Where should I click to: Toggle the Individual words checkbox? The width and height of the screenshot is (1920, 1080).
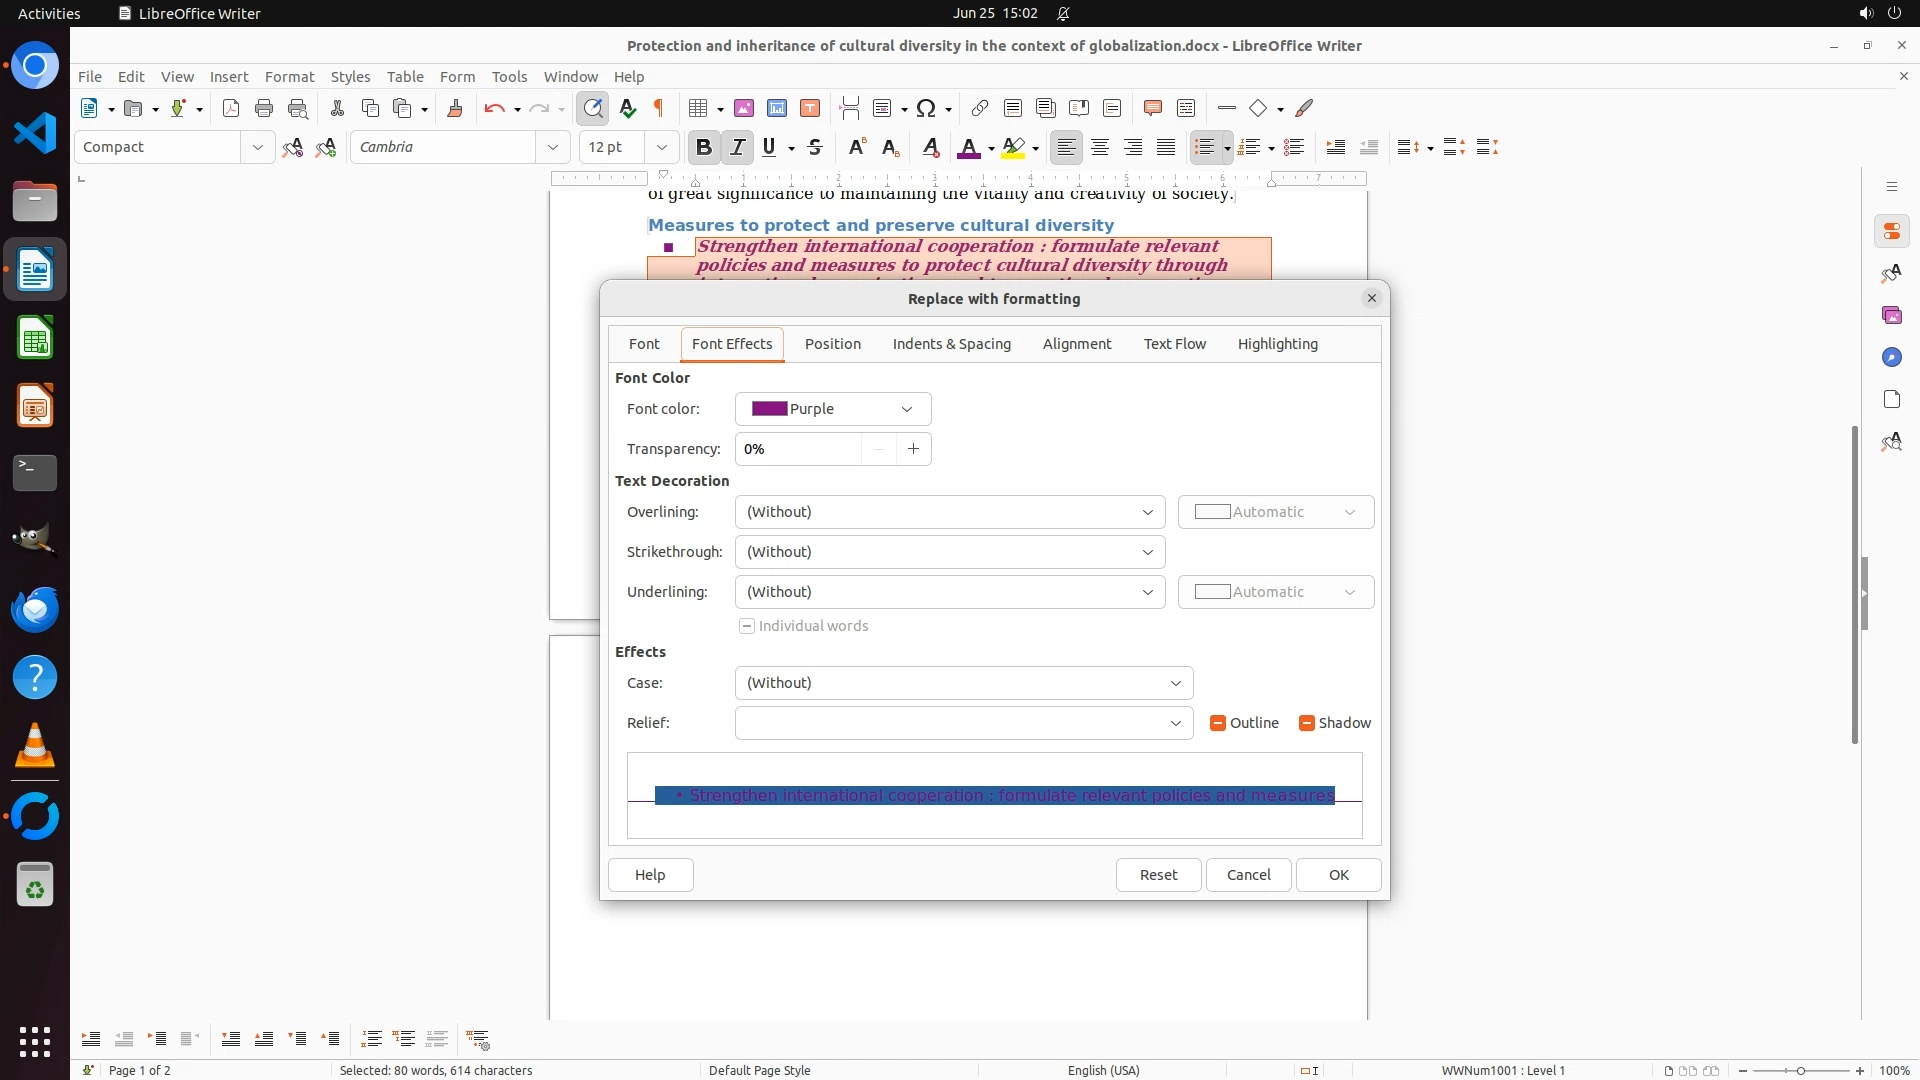[x=747, y=626]
